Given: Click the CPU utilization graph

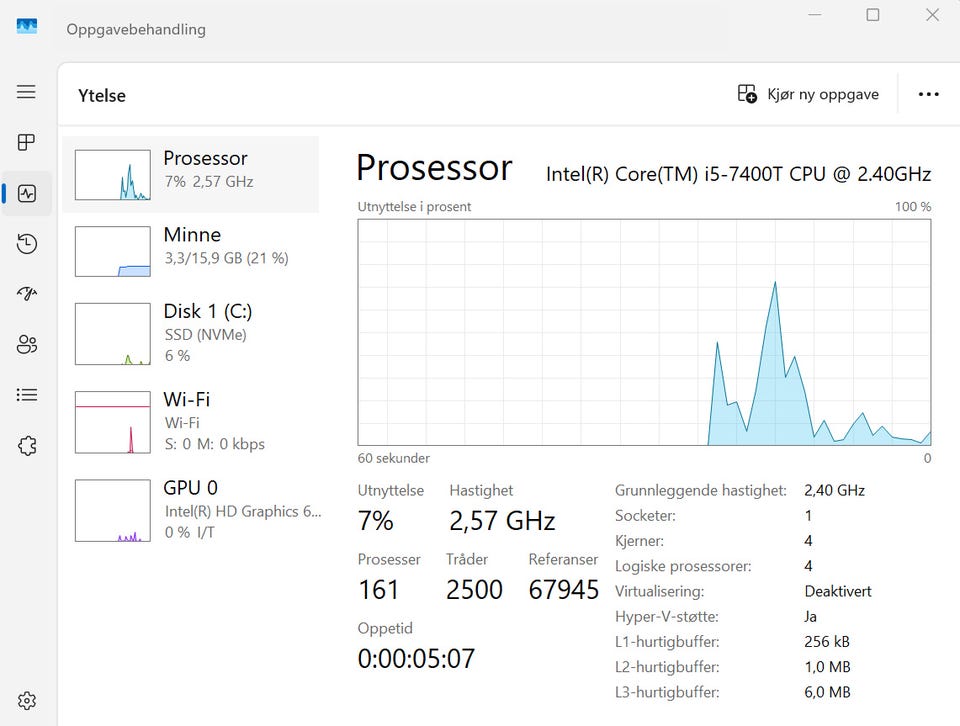Looking at the screenshot, I should click(x=644, y=332).
